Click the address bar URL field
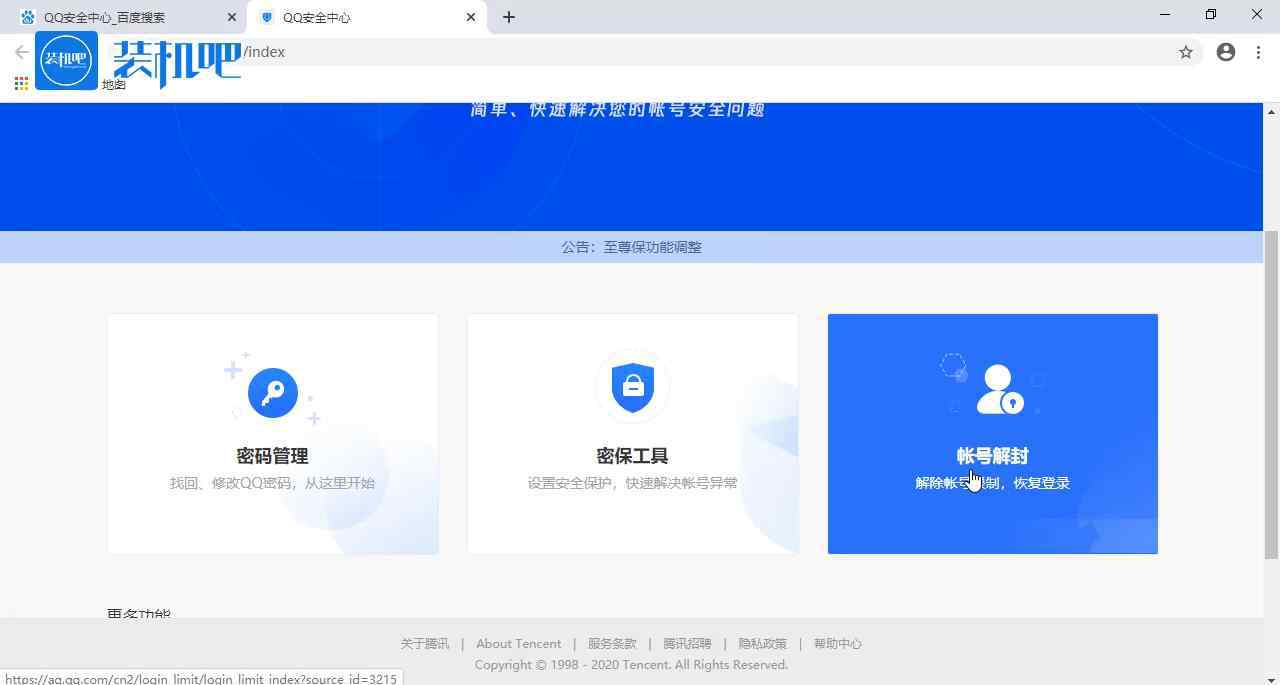1280x685 pixels. (640, 52)
